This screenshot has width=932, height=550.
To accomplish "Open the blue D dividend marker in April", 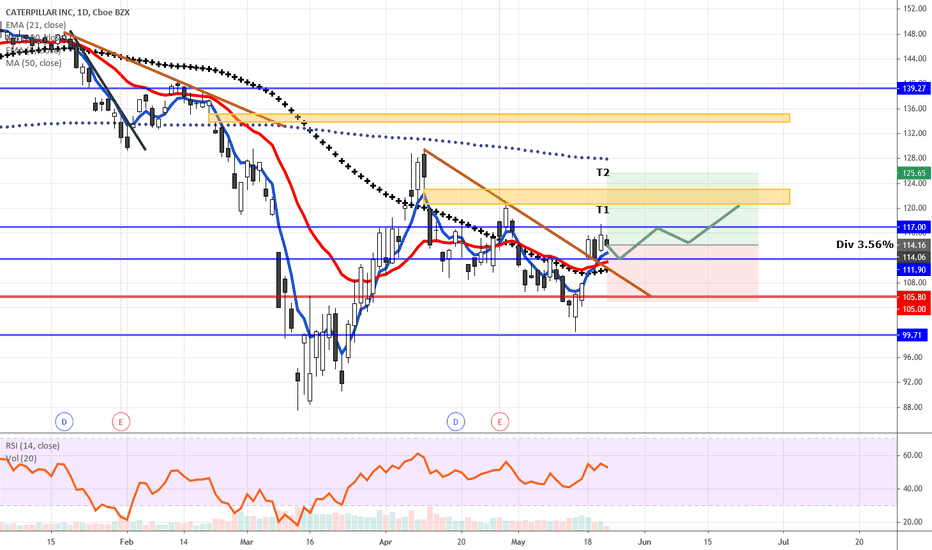I will (456, 422).
